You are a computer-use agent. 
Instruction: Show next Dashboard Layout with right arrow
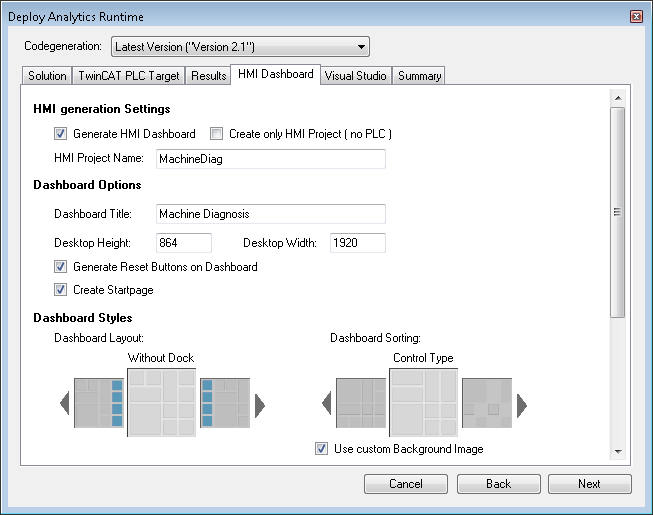(x=260, y=405)
